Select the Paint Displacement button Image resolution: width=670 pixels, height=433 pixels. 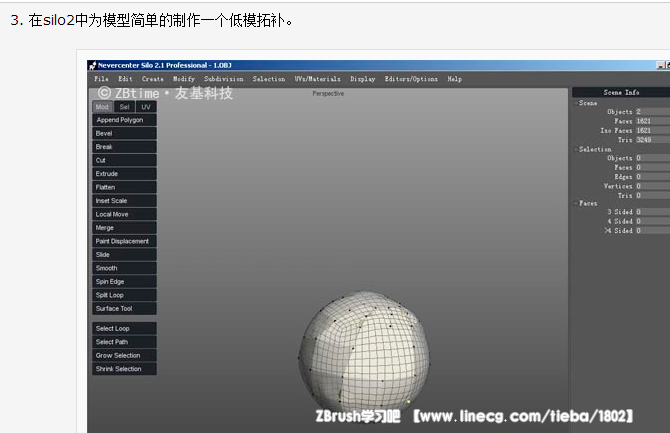click(124, 241)
